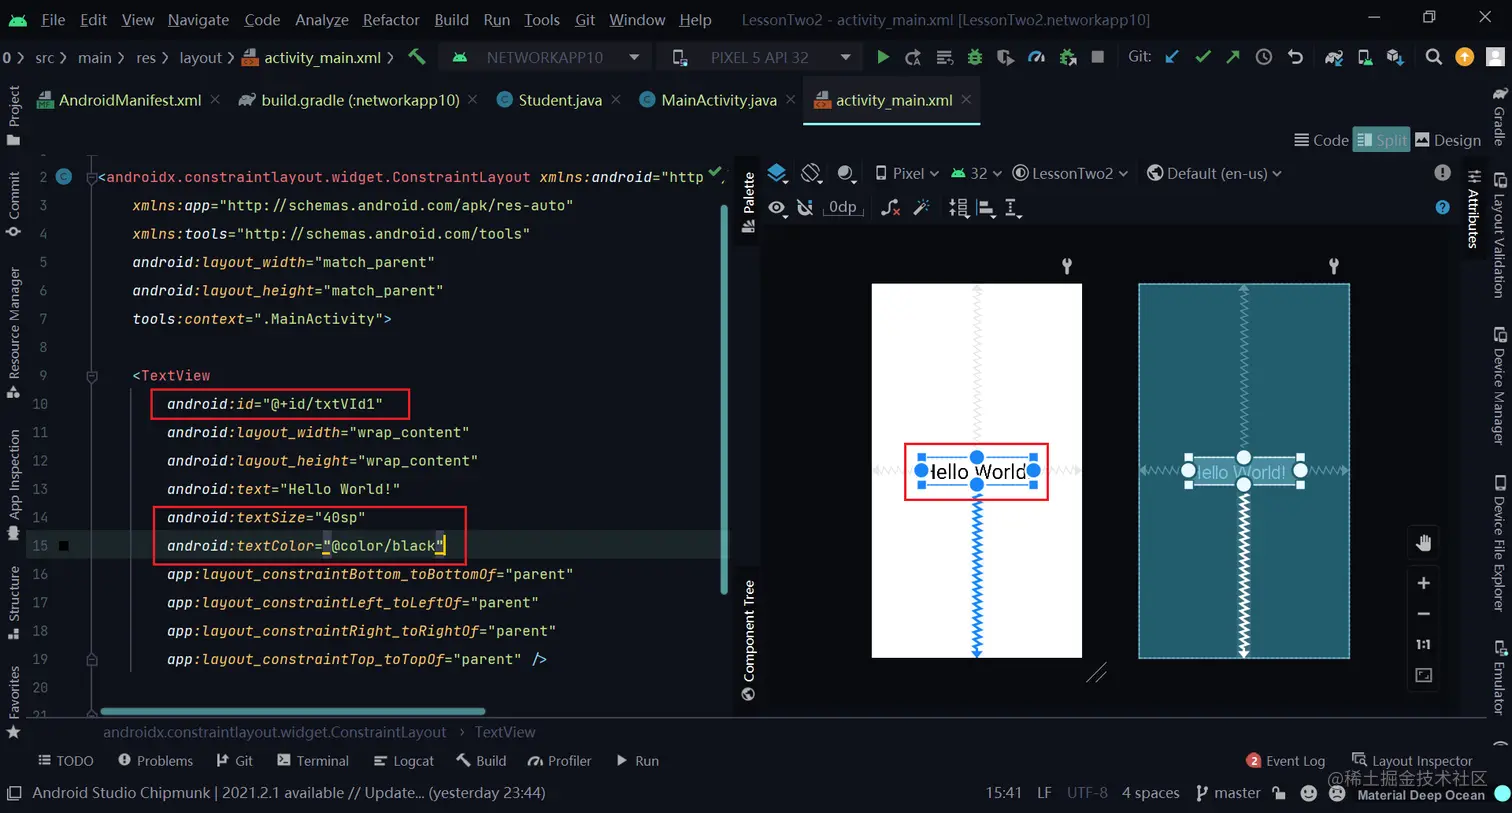Image resolution: width=1512 pixels, height=813 pixels.
Task: Change preview orientation icon
Action: click(x=812, y=174)
